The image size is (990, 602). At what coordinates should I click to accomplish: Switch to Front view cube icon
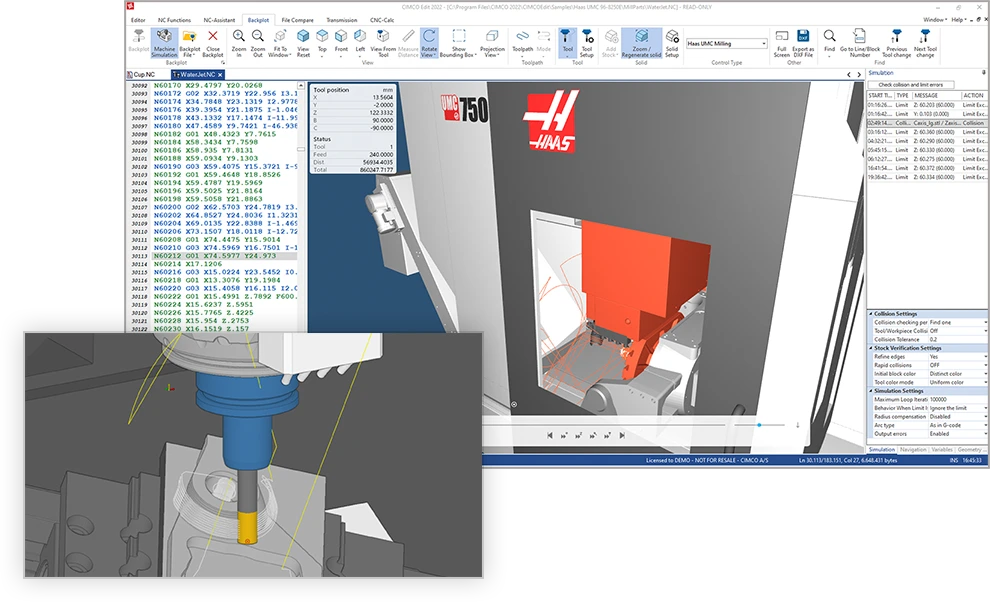341,42
